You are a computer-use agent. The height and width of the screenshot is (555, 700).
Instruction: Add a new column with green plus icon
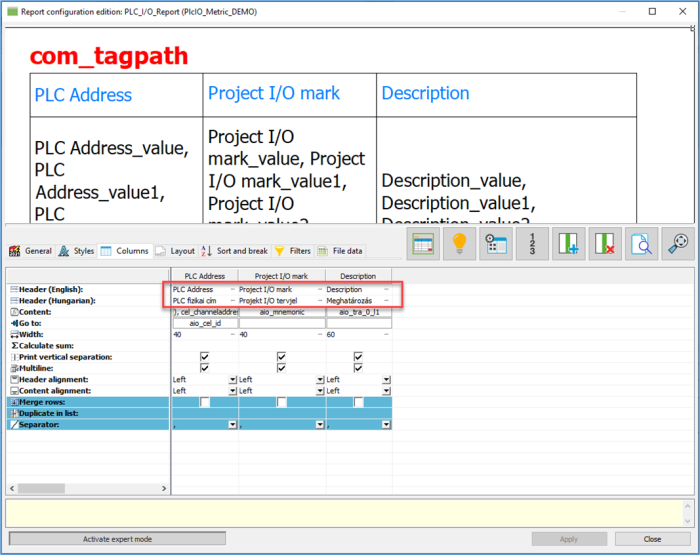(x=568, y=244)
